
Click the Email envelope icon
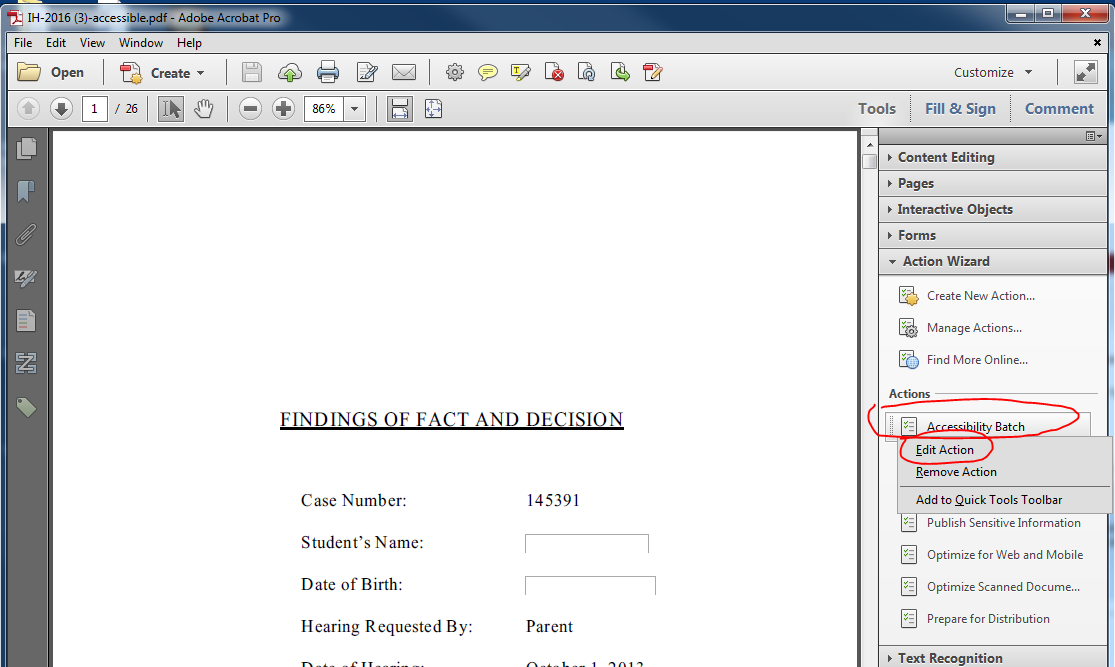[403, 72]
